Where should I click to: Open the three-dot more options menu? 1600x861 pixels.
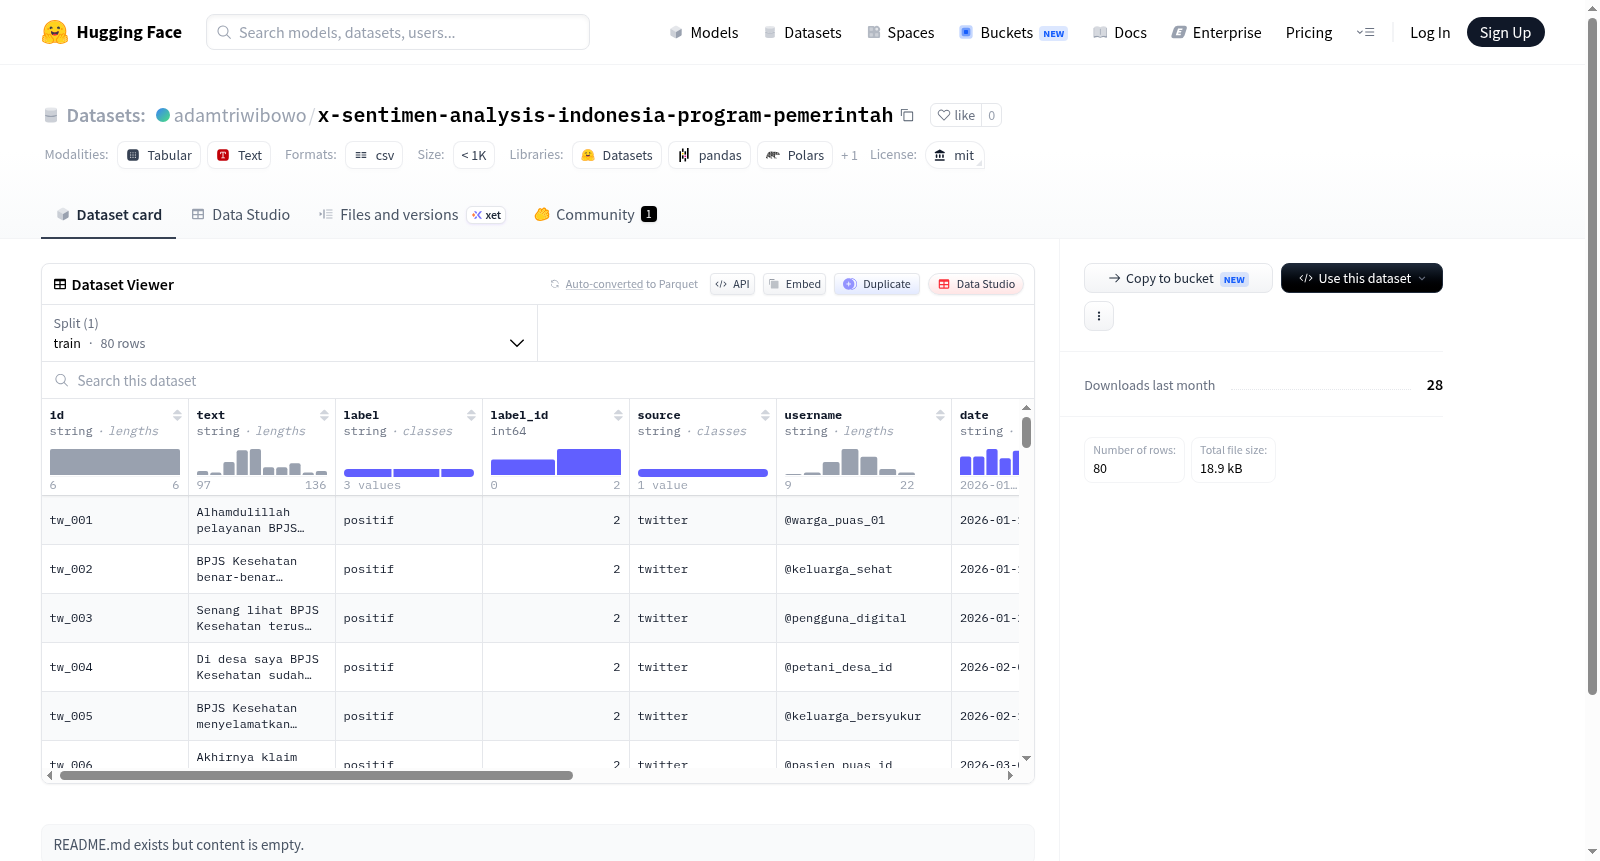1099,316
